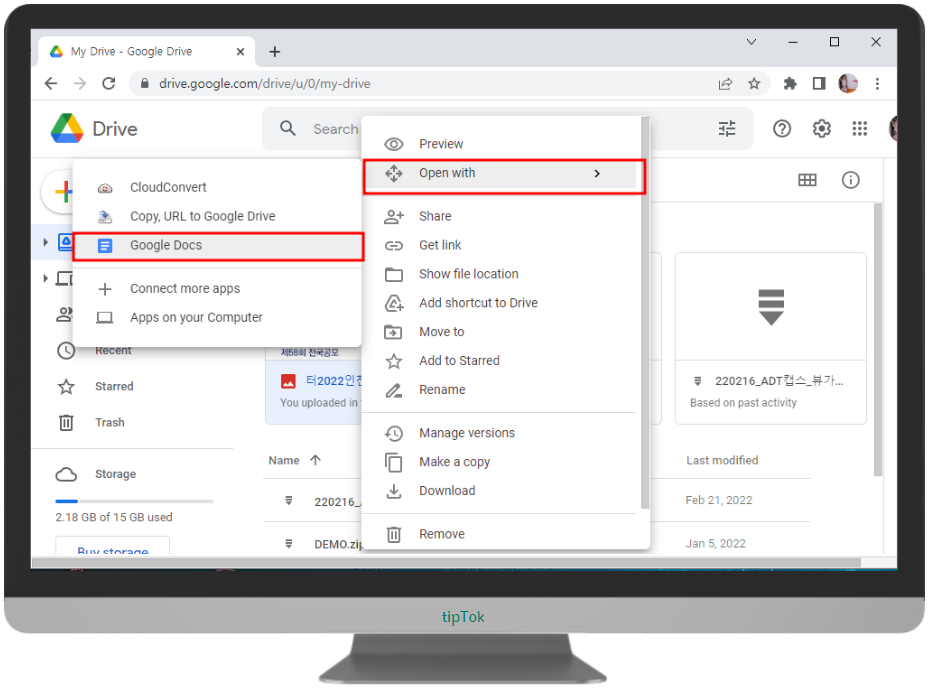Open the Help question mark icon
The width and height of the screenshot is (929, 690).
pyautogui.click(x=781, y=129)
